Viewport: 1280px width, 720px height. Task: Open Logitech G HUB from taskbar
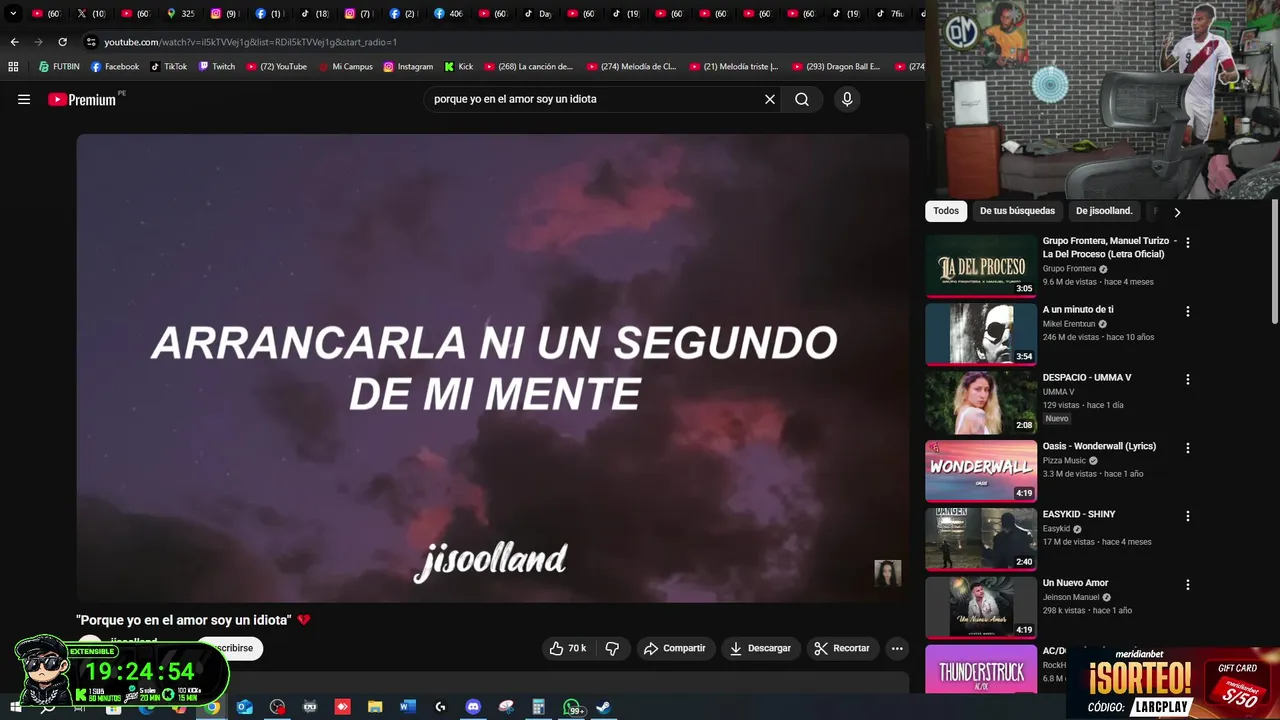click(440, 707)
